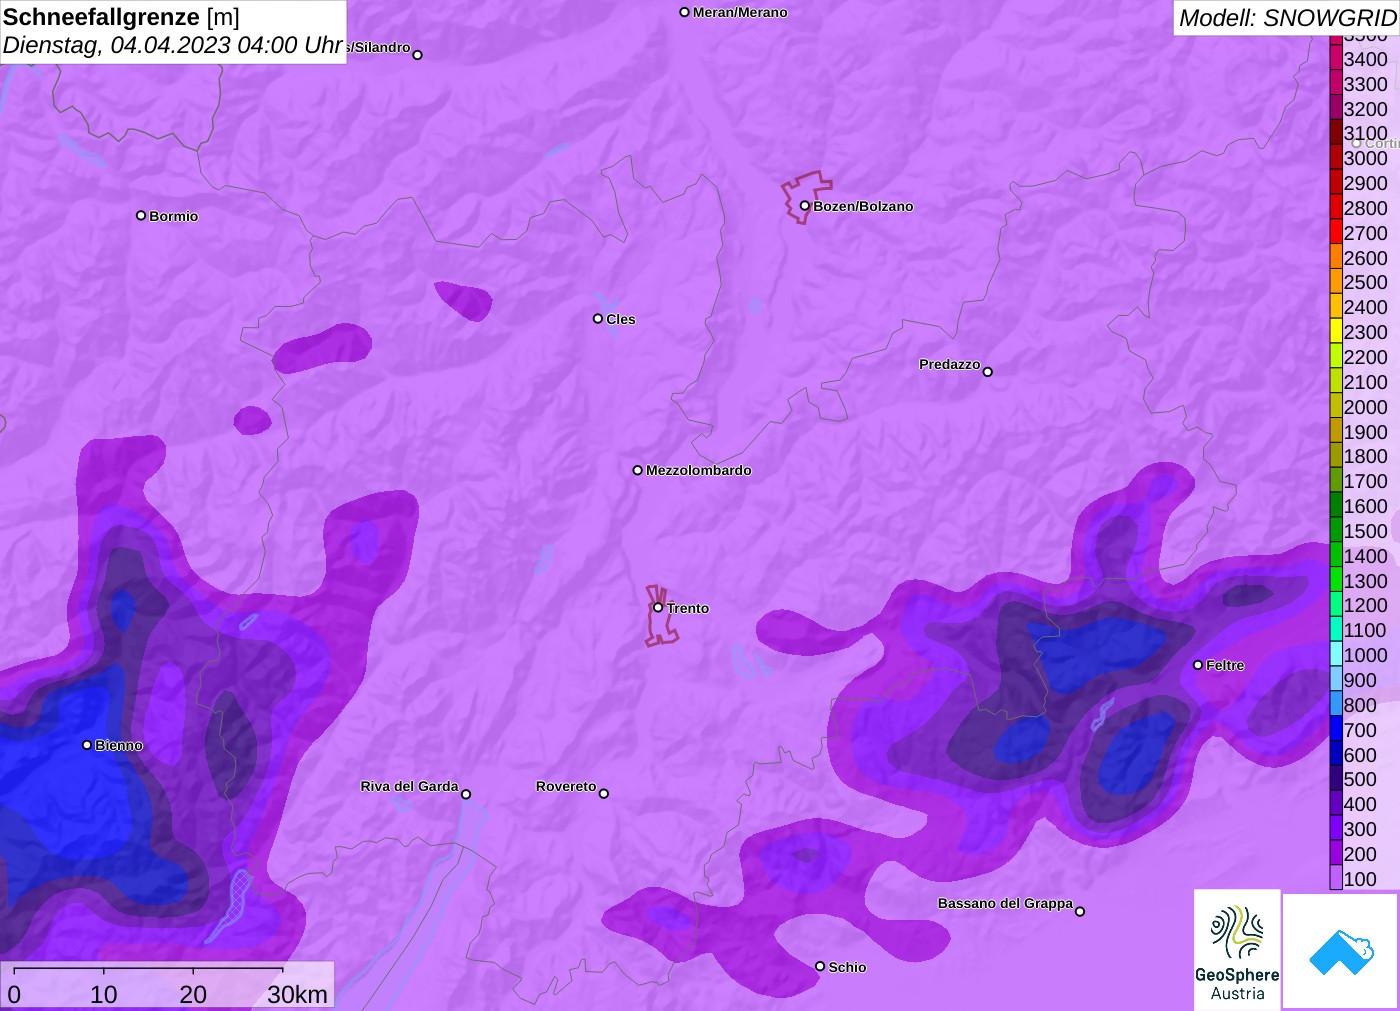Screen dimensions: 1400x1011
Task: Click the Rovereto marker dot
Action: [604, 793]
